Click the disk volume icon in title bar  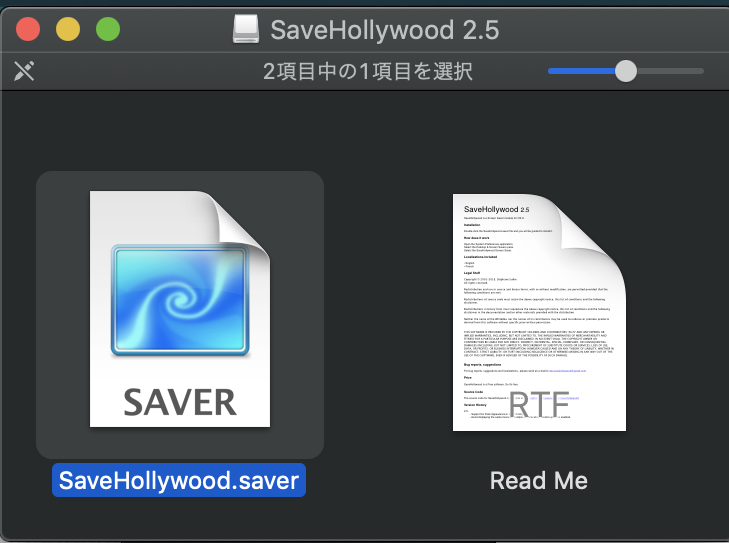coord(246,29)
